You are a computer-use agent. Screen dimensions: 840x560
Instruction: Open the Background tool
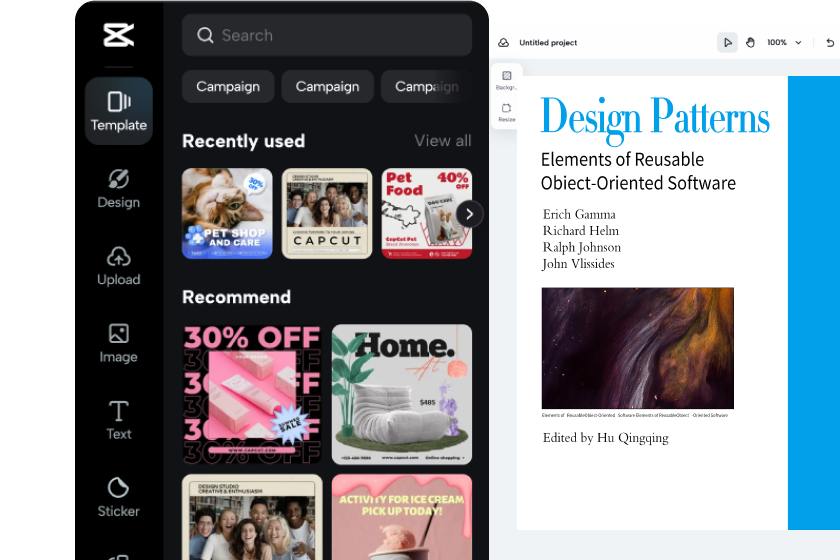click(x=506, y=80)
